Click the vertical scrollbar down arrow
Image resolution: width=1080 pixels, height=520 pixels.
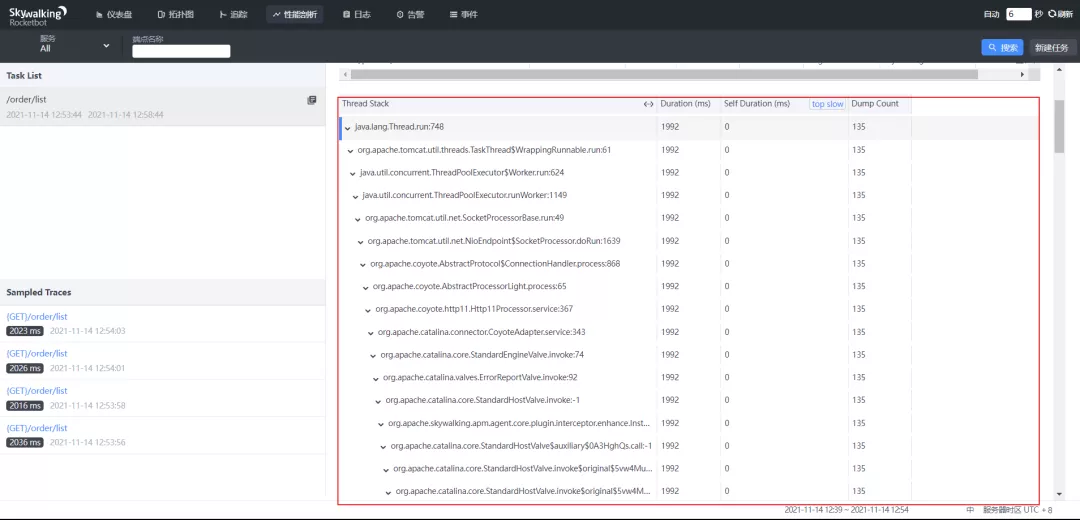point(1059,494)
